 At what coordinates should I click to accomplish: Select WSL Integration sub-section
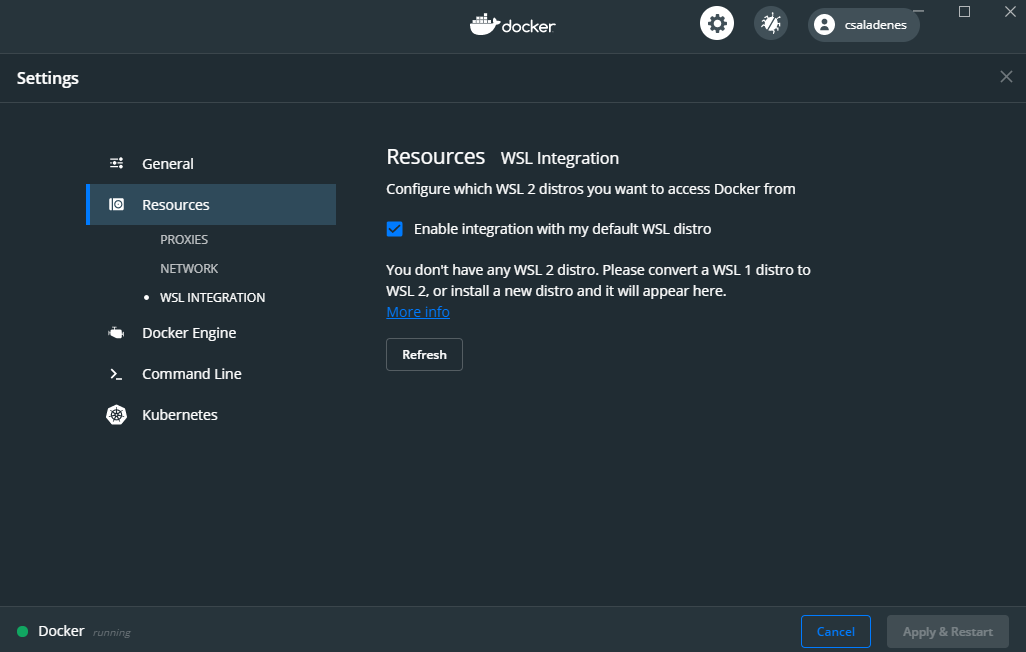[x=213, y=297]
